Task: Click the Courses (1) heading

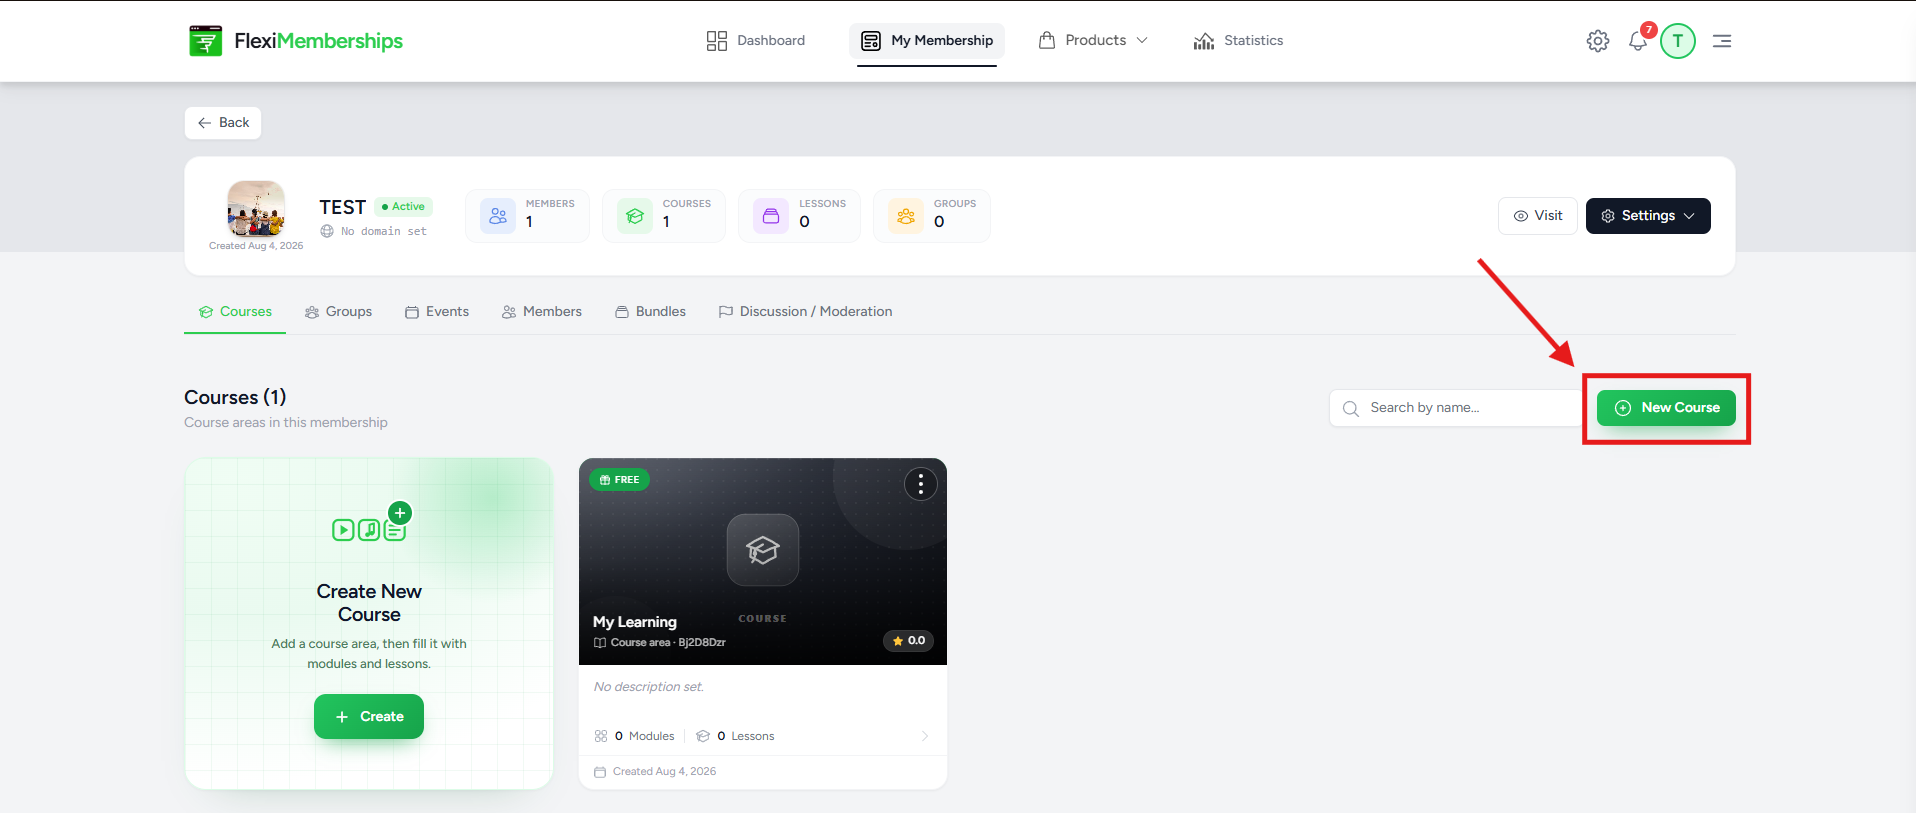Action: click(x=235, y=398)
